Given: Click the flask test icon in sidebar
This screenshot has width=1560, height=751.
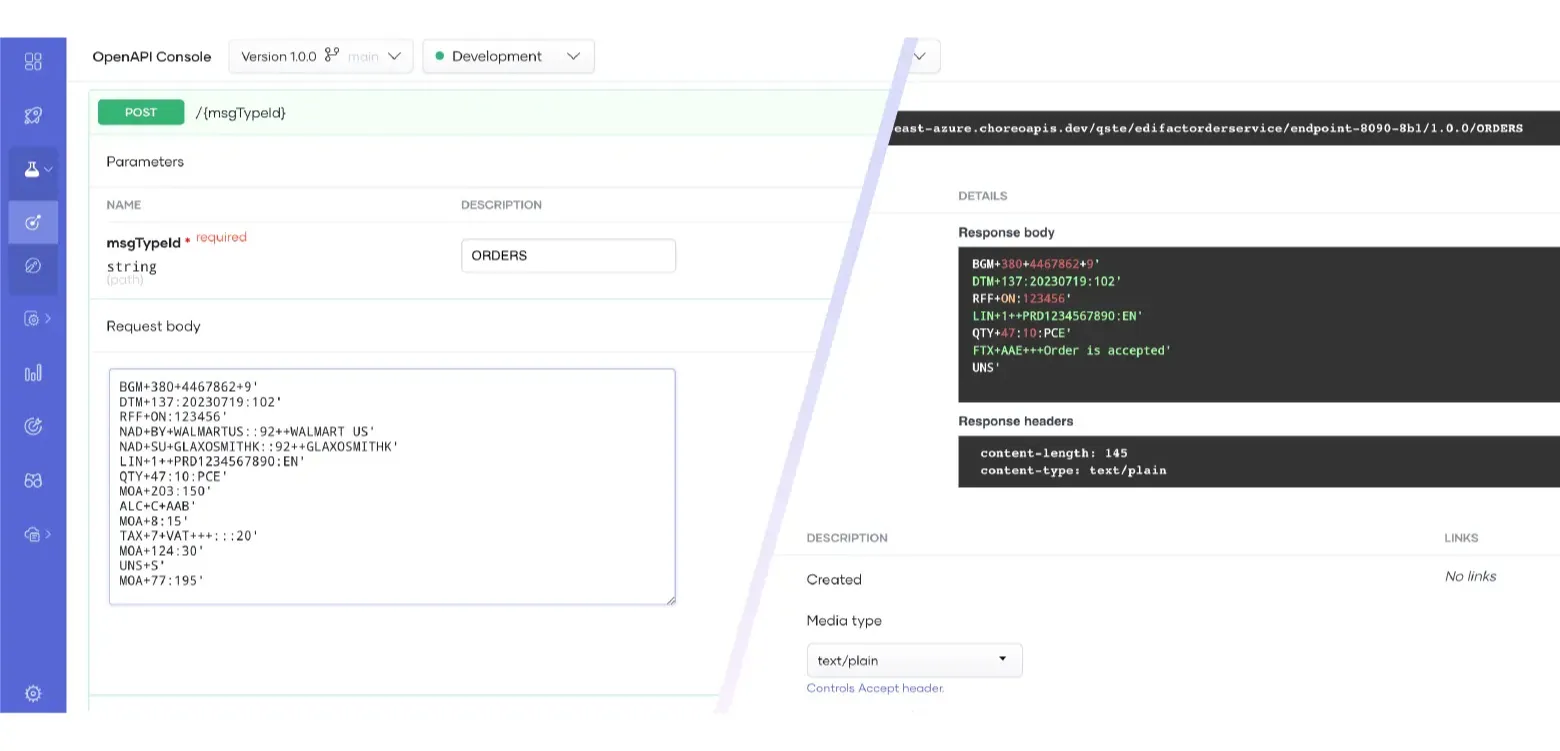Looking at the screenshot, I should coord(32,169).
